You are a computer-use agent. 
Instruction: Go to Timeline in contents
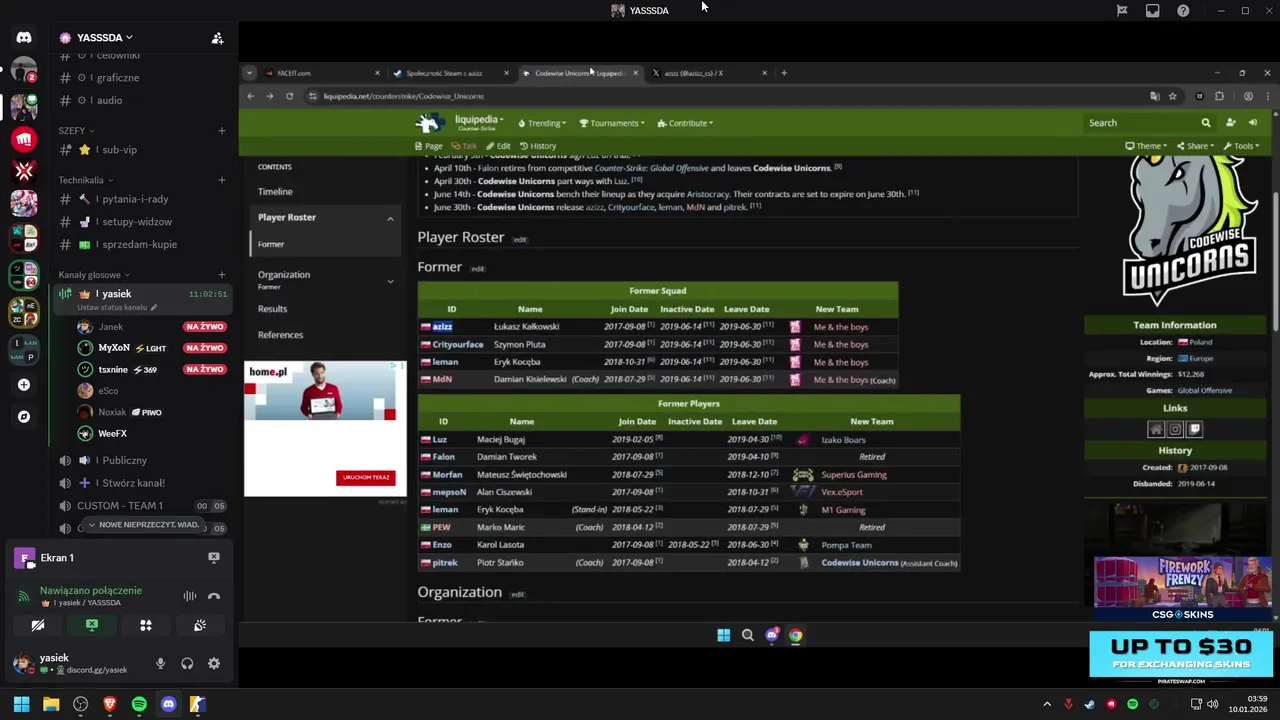275,192
